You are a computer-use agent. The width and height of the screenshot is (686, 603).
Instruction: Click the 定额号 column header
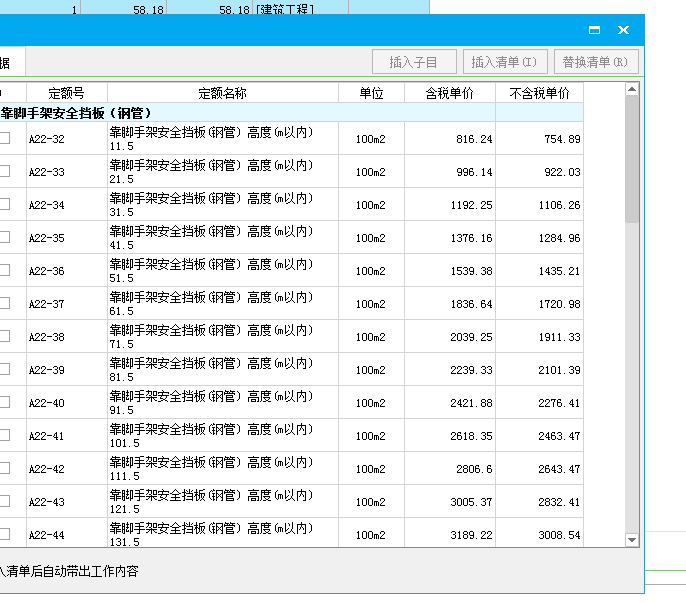pyautogui.click(x=66, y=93)
